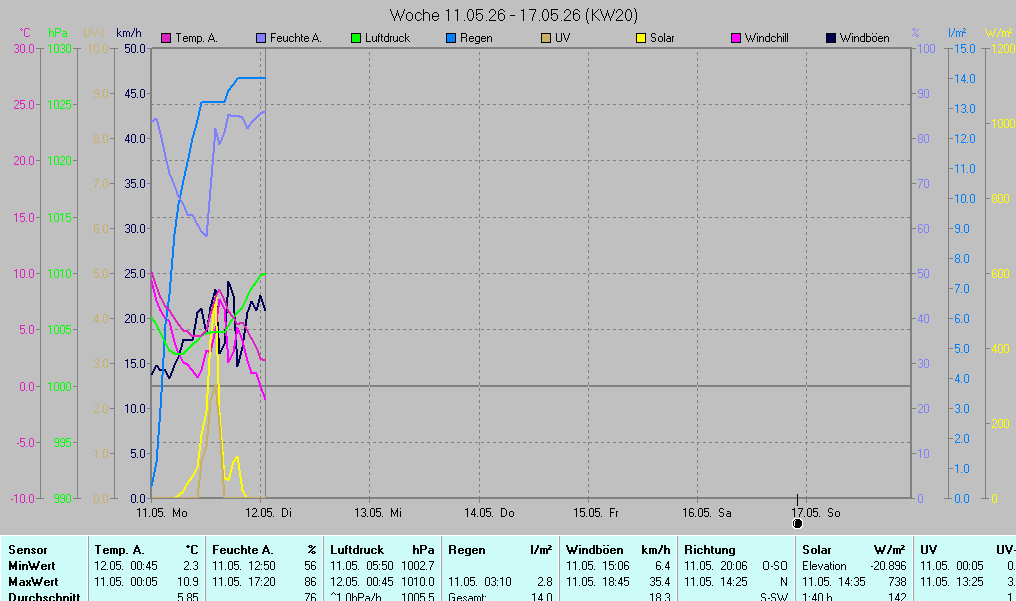The height and width of the screenshot is (601, 1016).
Task: Click the Windböen km/h table header
Action: 618,550
